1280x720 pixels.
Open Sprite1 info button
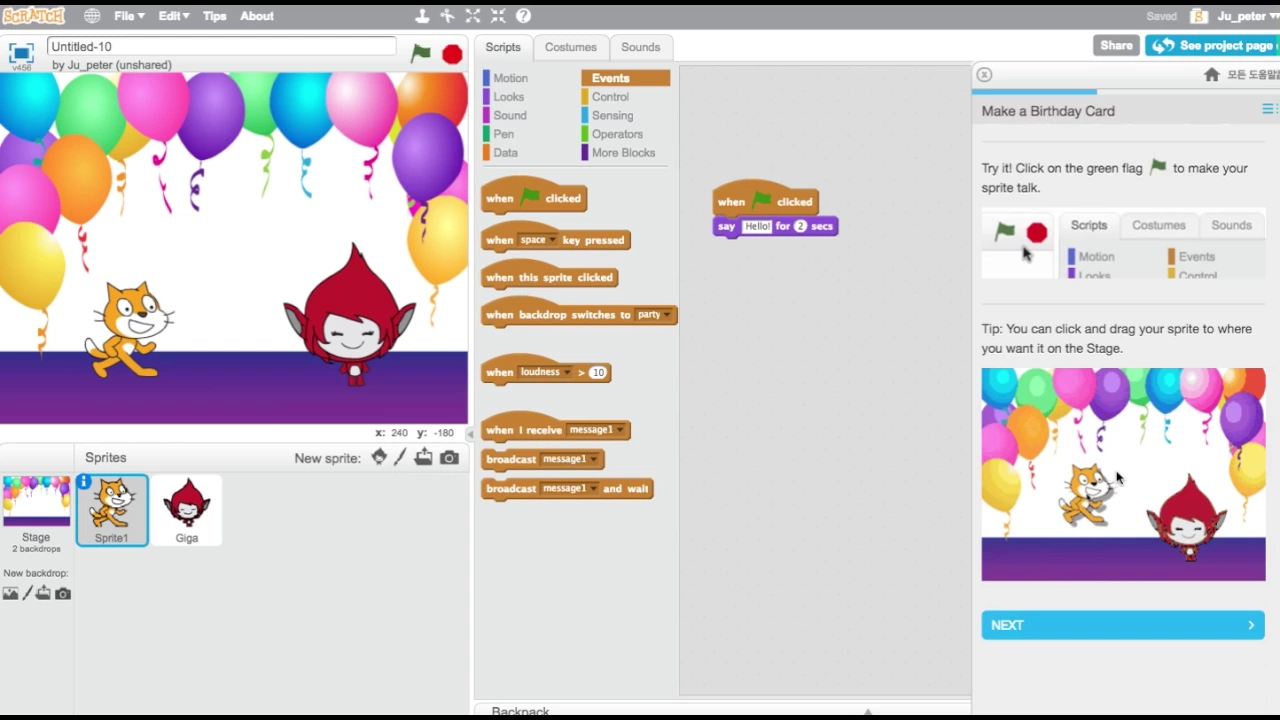(x=84, y=482)
